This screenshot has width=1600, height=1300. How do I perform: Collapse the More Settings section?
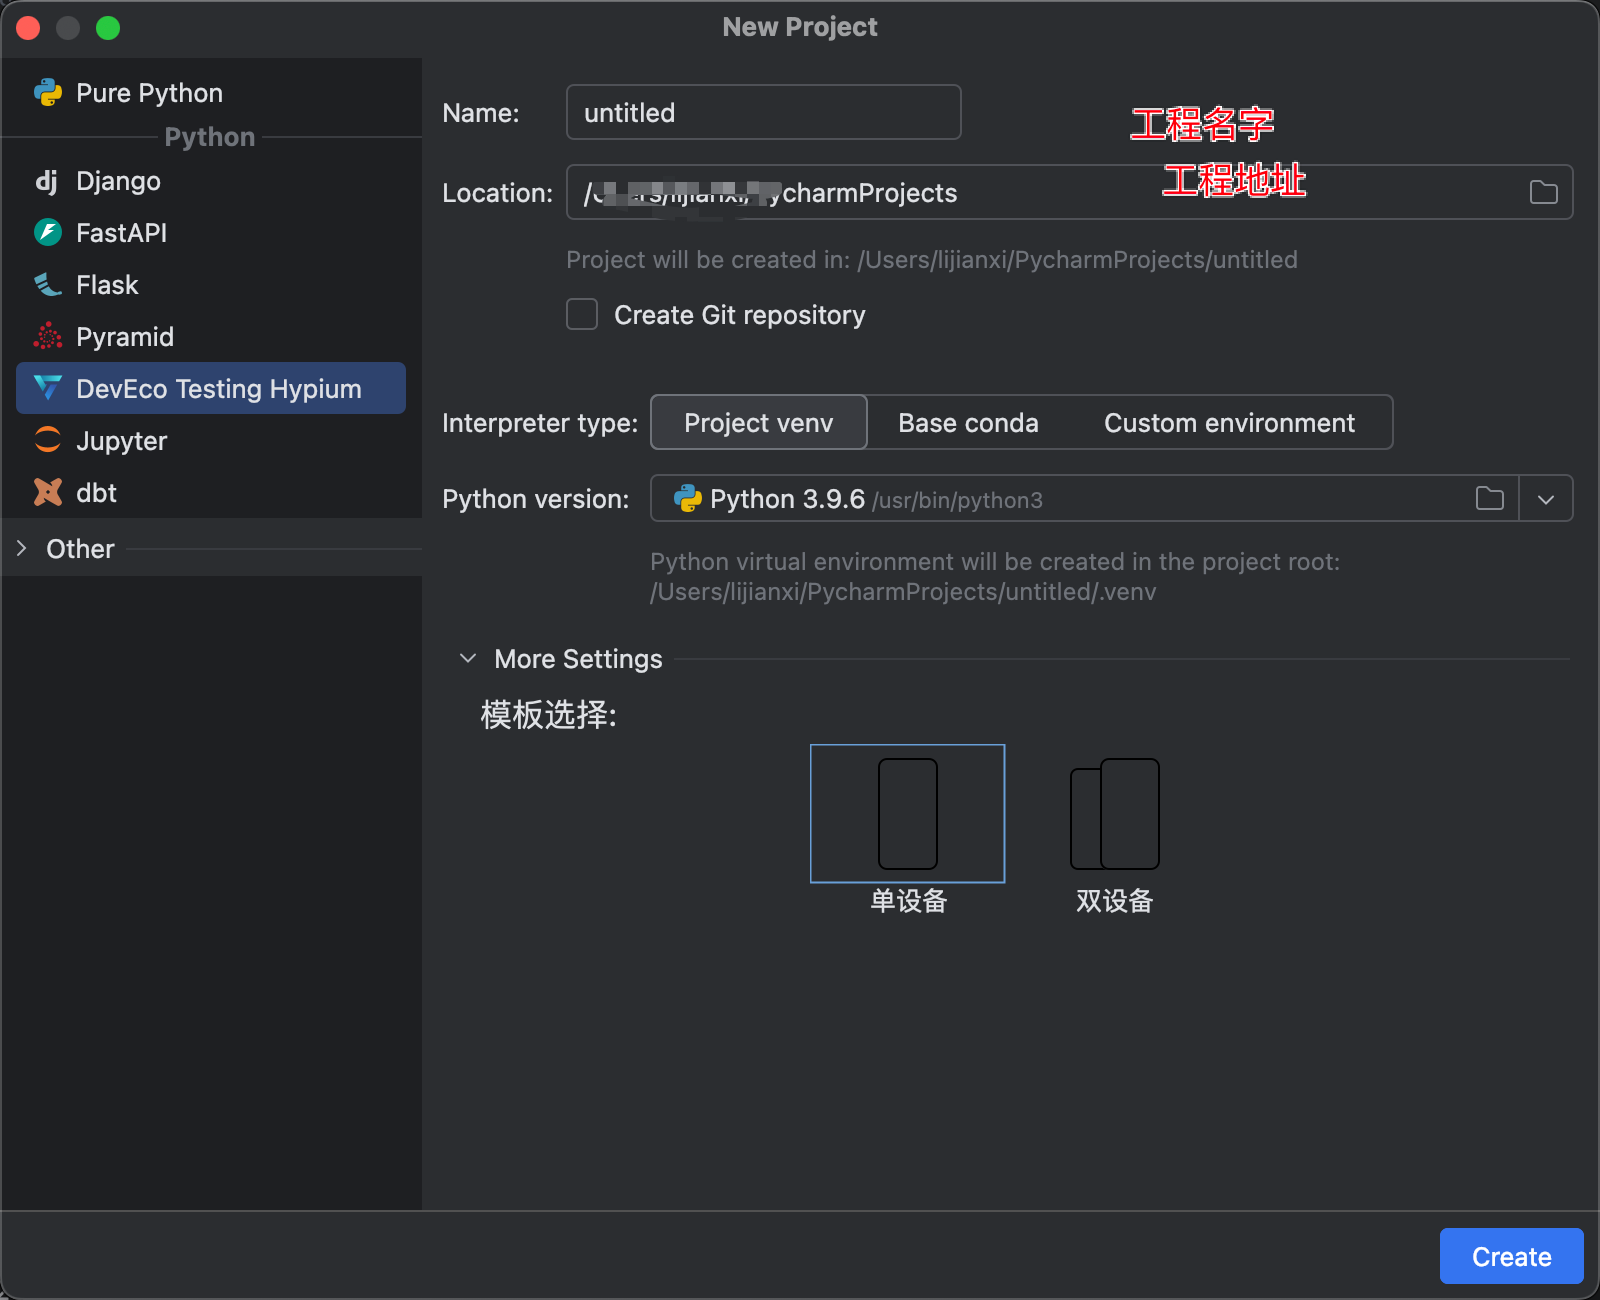point(468,659)
